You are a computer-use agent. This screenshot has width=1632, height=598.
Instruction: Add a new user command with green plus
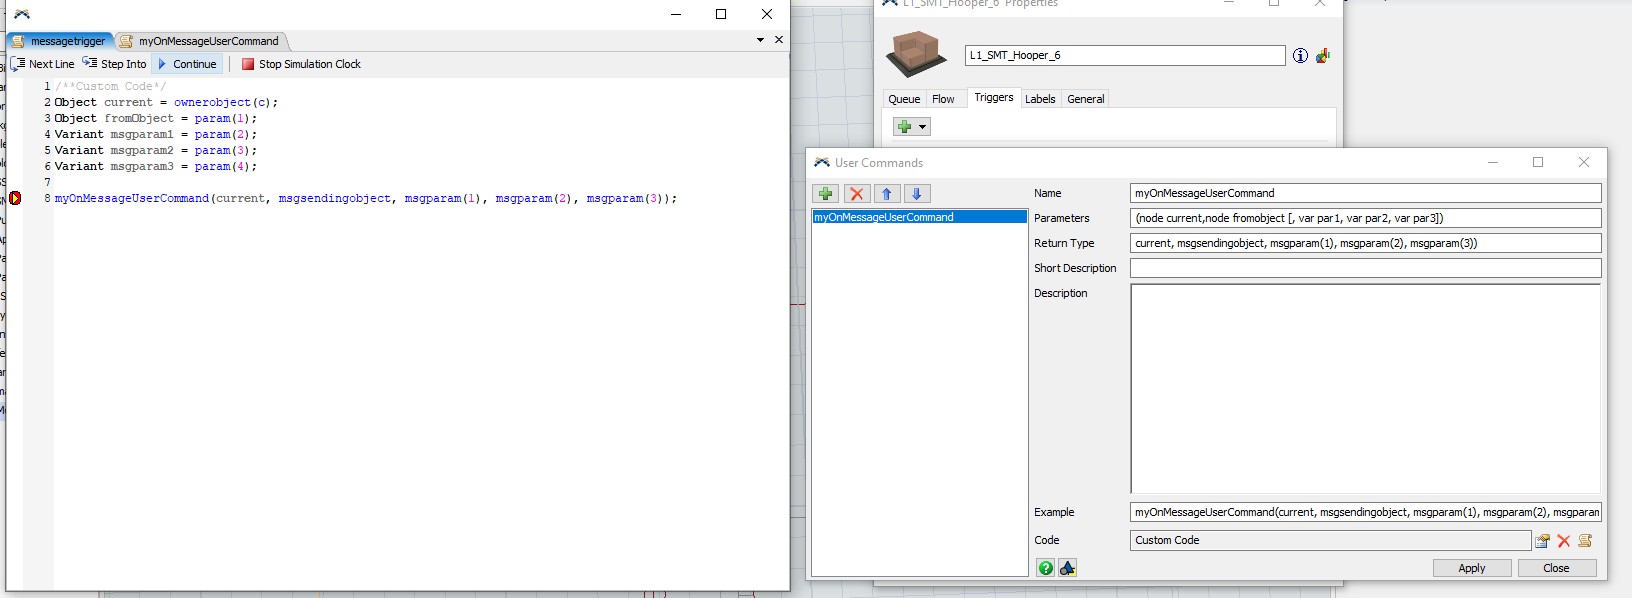click(x=825, y=194)
